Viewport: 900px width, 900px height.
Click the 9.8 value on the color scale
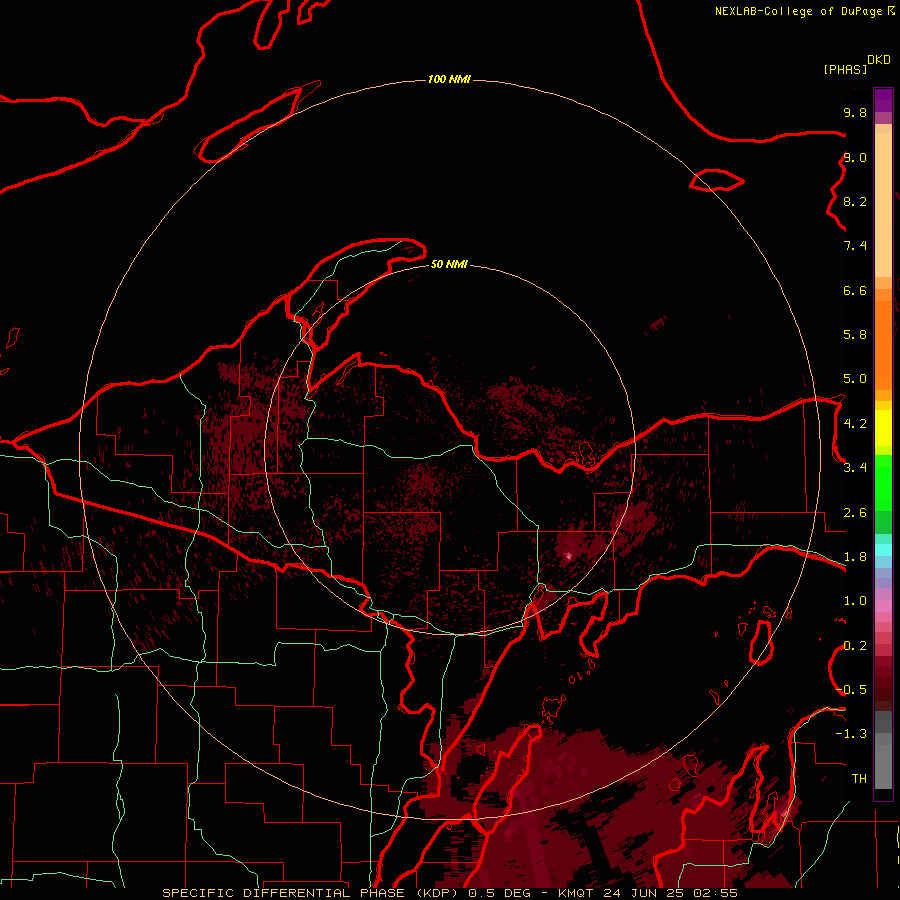point(855,112)
